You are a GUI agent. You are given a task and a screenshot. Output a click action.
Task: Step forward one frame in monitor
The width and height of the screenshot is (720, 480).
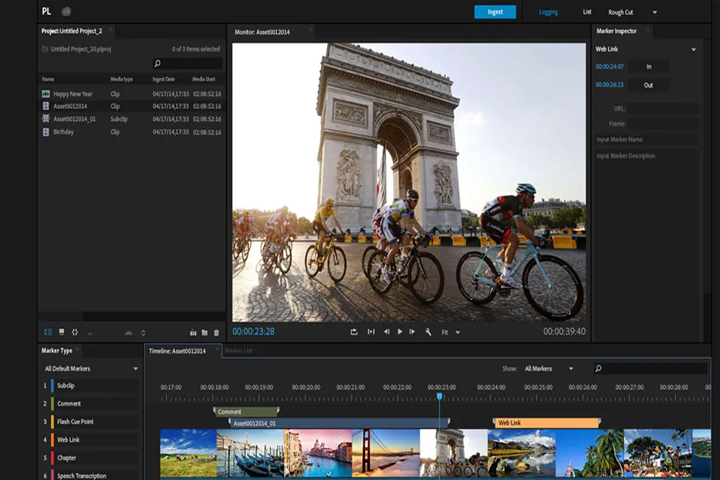[412, 332]
